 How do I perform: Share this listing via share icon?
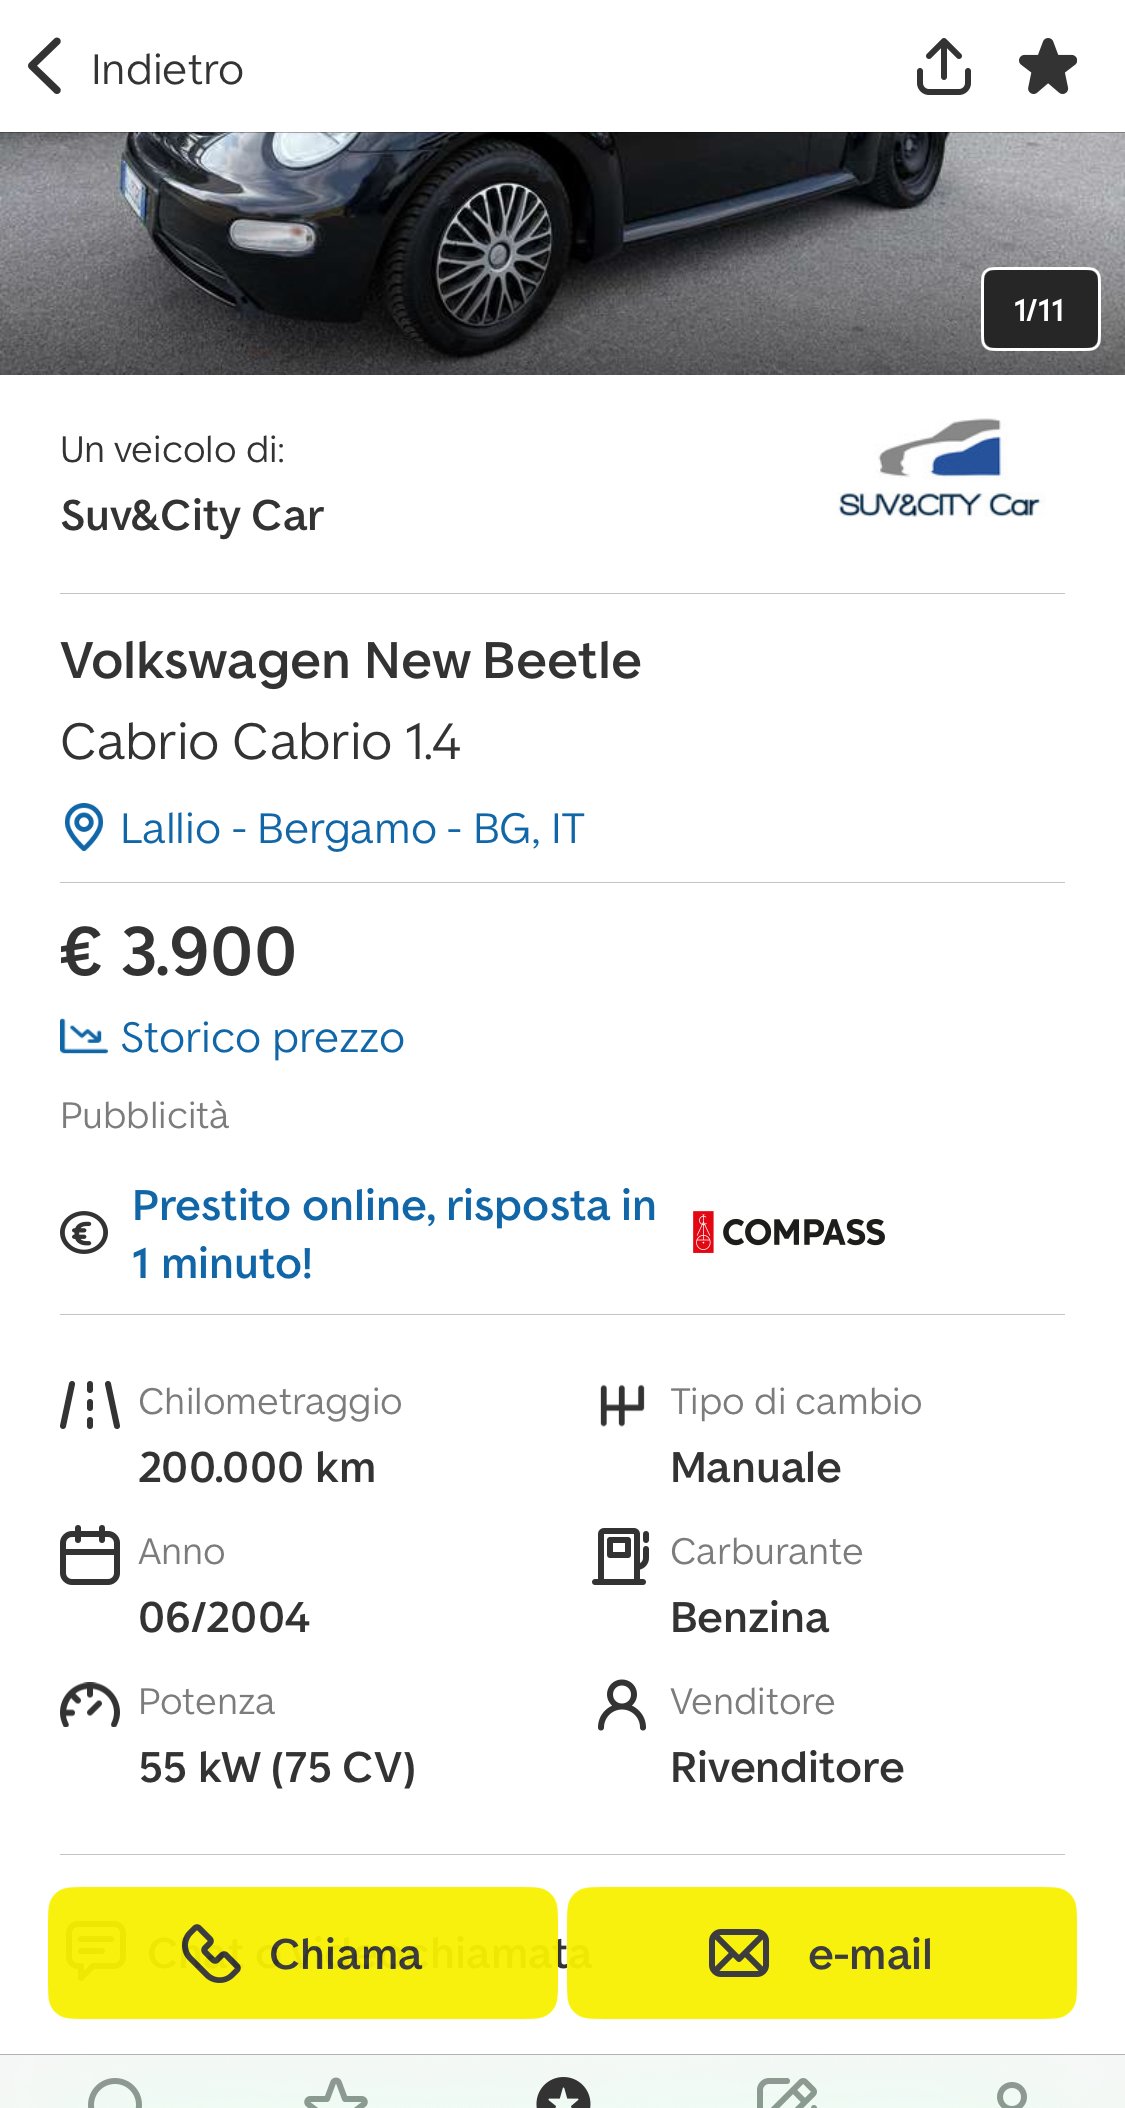[x=943, y=67]
